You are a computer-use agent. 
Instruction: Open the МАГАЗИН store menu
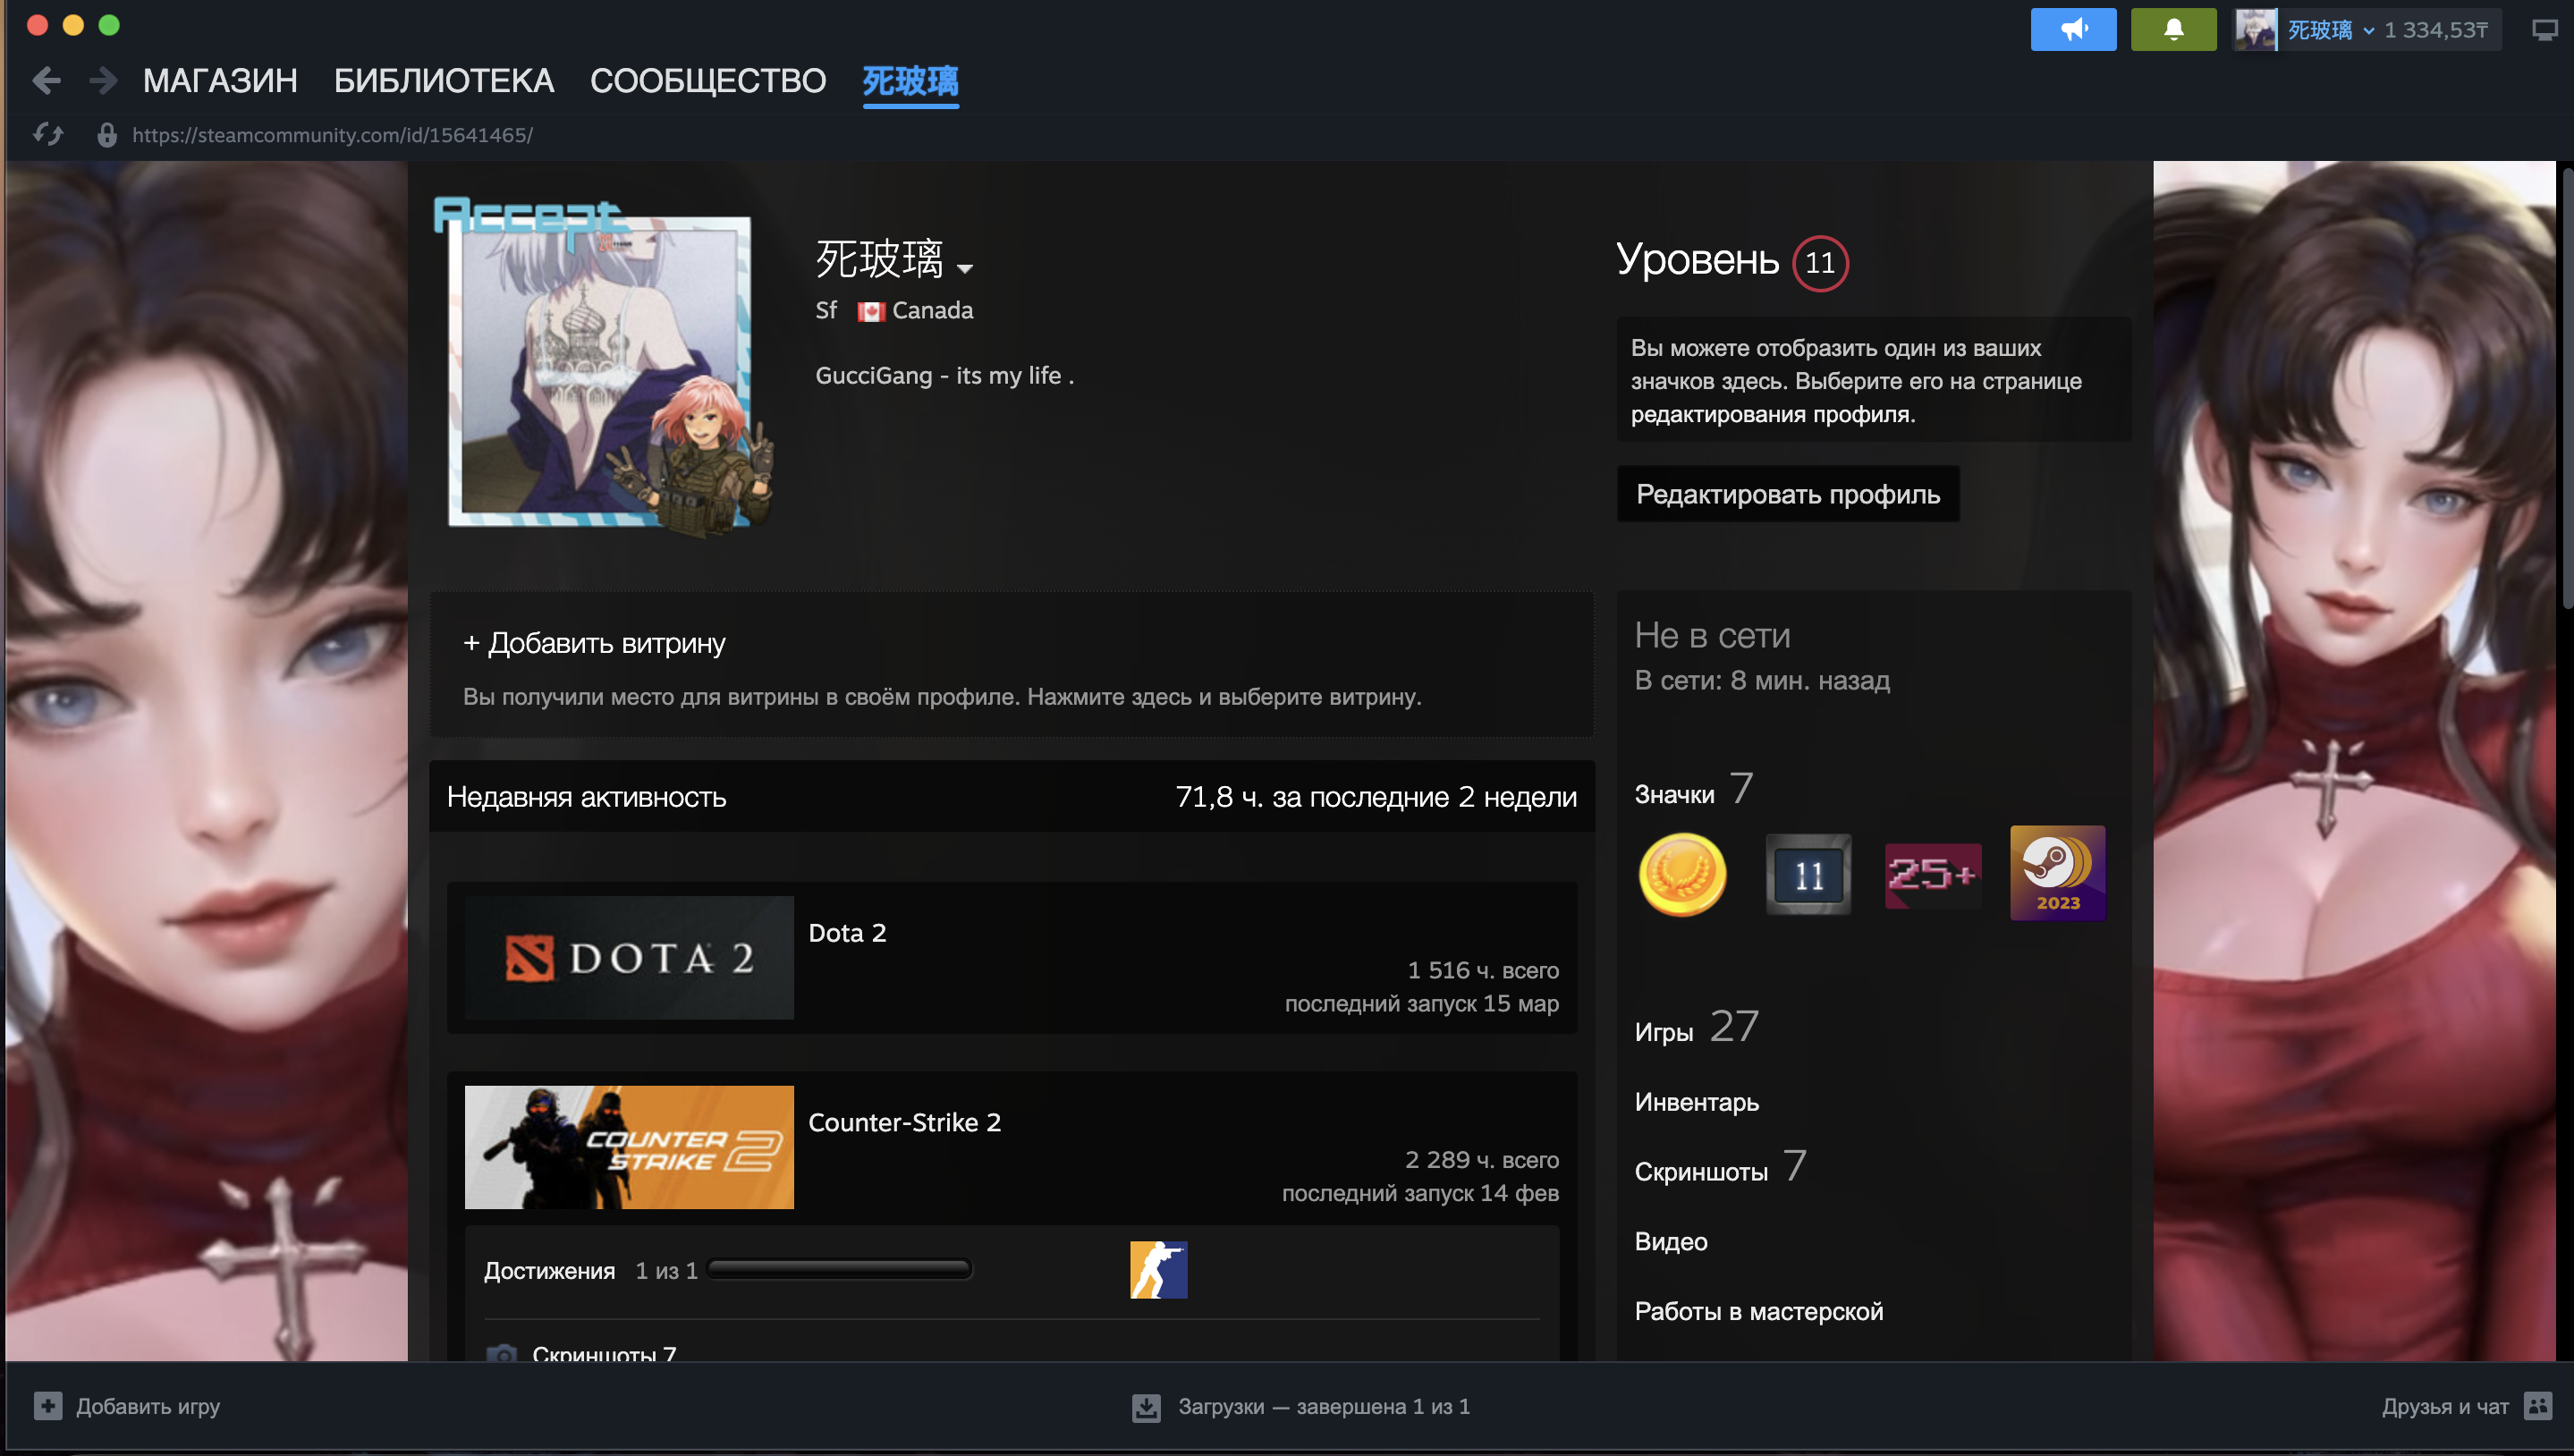pos(220,80)
